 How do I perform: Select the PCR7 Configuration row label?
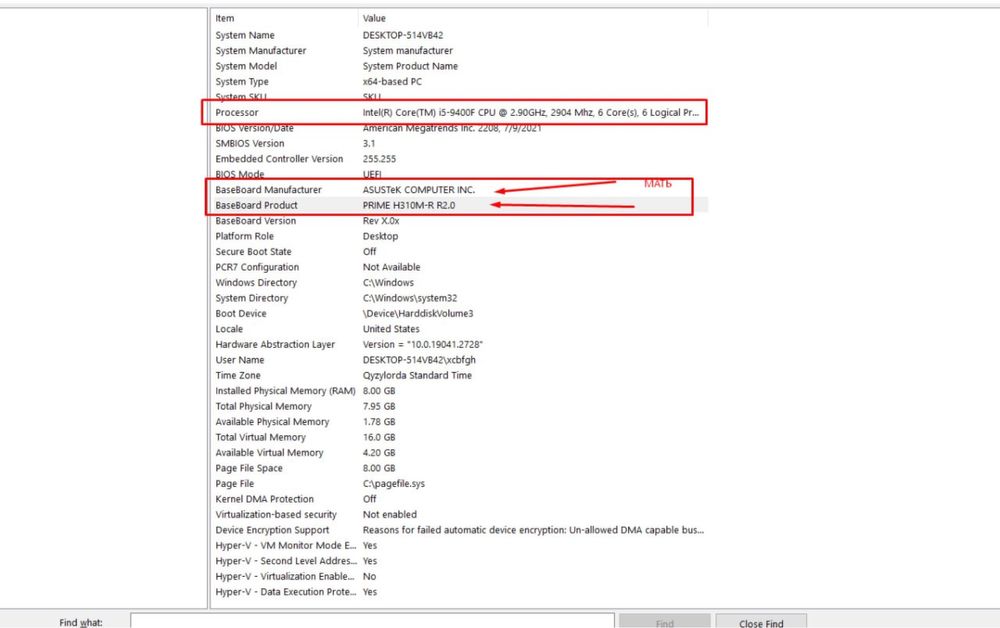tap(257, 267)
